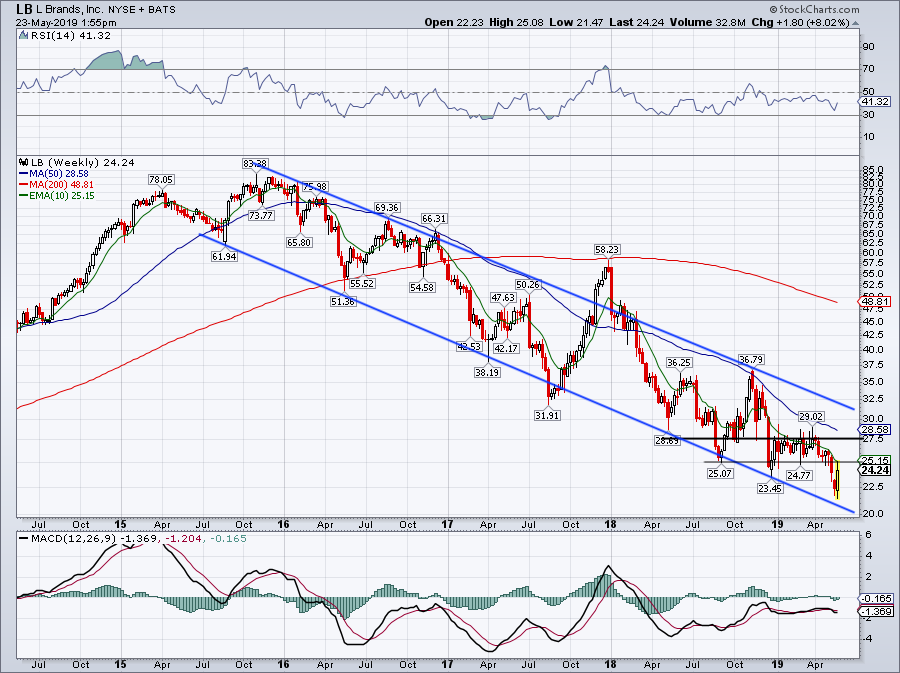Click the date stamp 23-May-2019 1:55pm
The height and width of the screenshot is (673, 900).
[x=66, y=23]
